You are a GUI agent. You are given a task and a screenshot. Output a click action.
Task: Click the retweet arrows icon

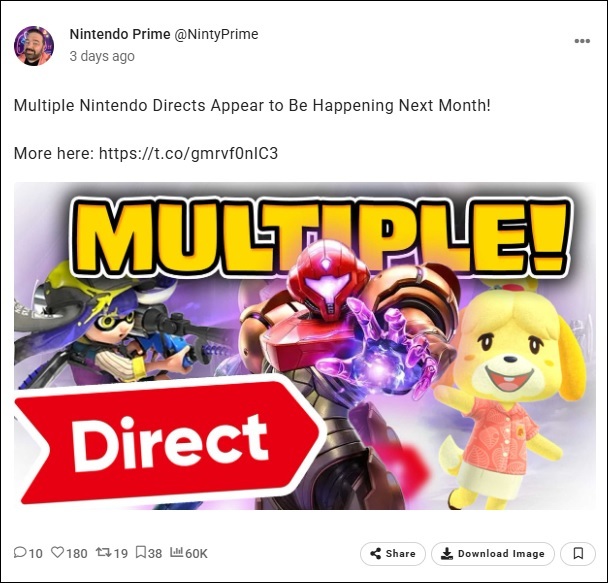pyautogui.click(x=104, y=552)
